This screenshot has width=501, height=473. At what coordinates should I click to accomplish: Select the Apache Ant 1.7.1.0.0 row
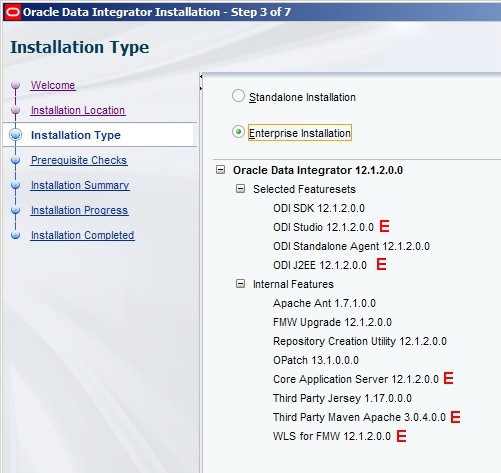pyautogui.click(x=324, y=303)
